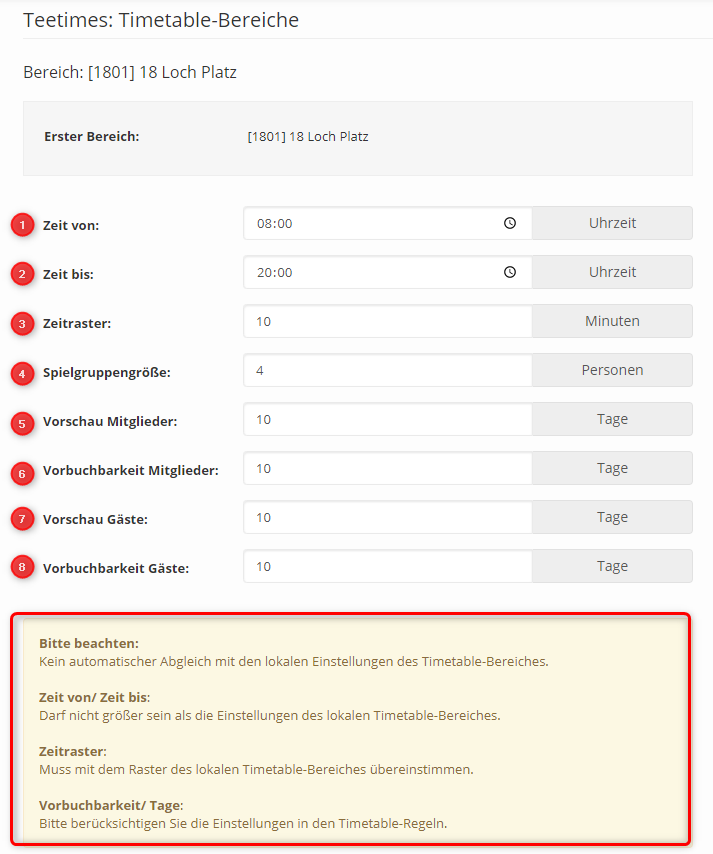Click red marker number 5
Screen dimensions: 713x854
(x=22, y=421)
